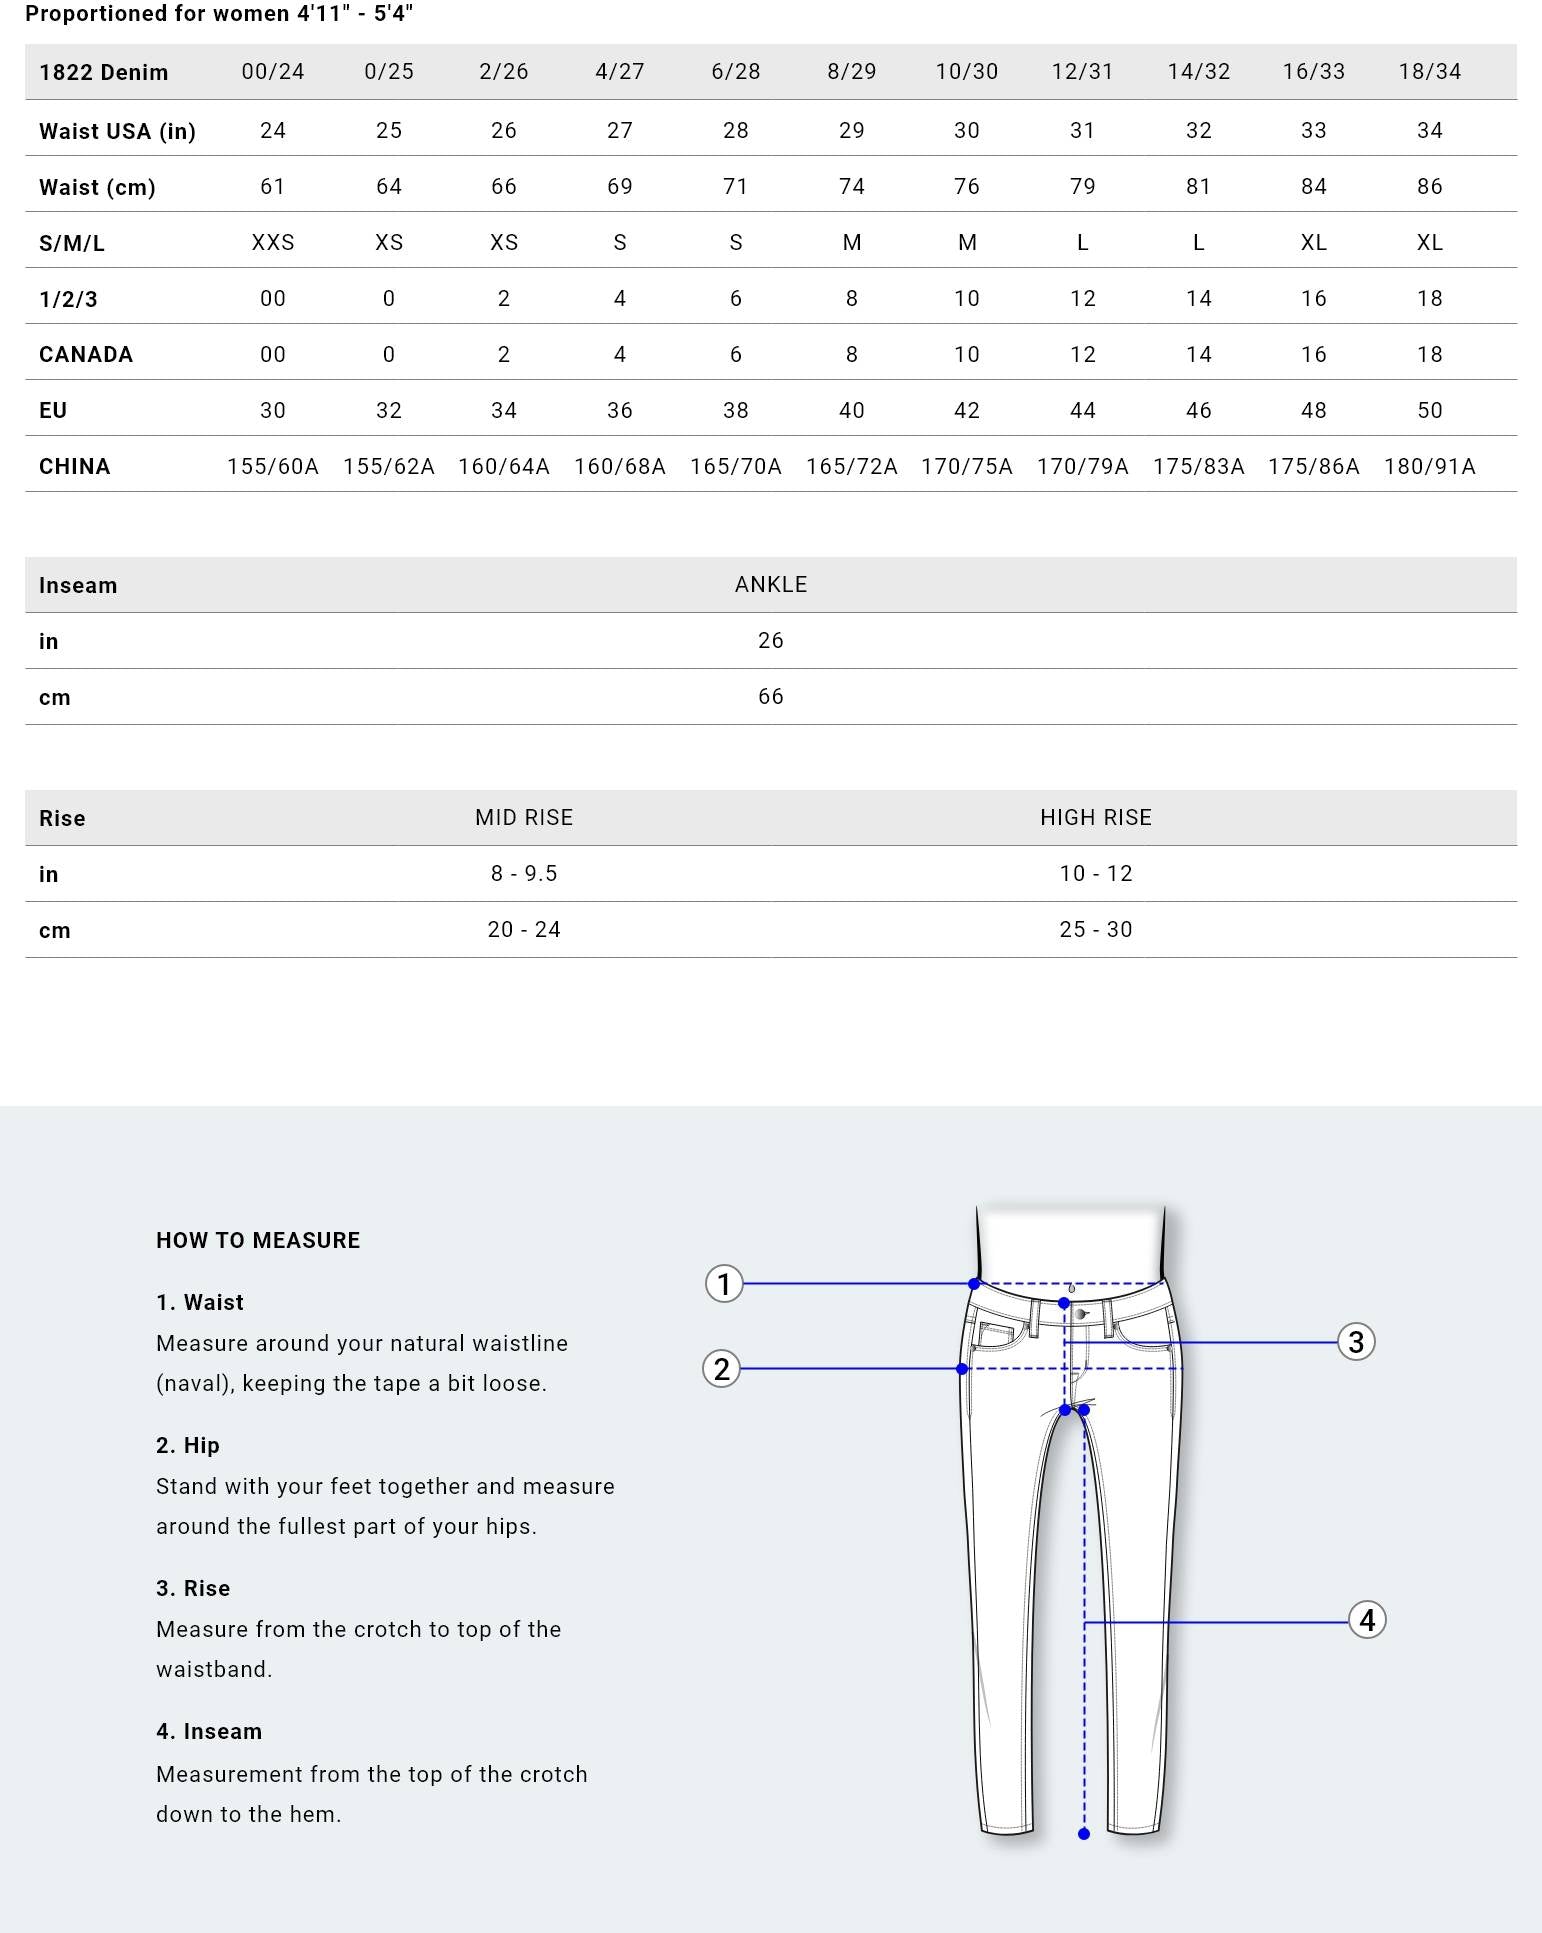Click the 180/91A China size cell
The image size is (1542, 1933).
click(1429, 467)
